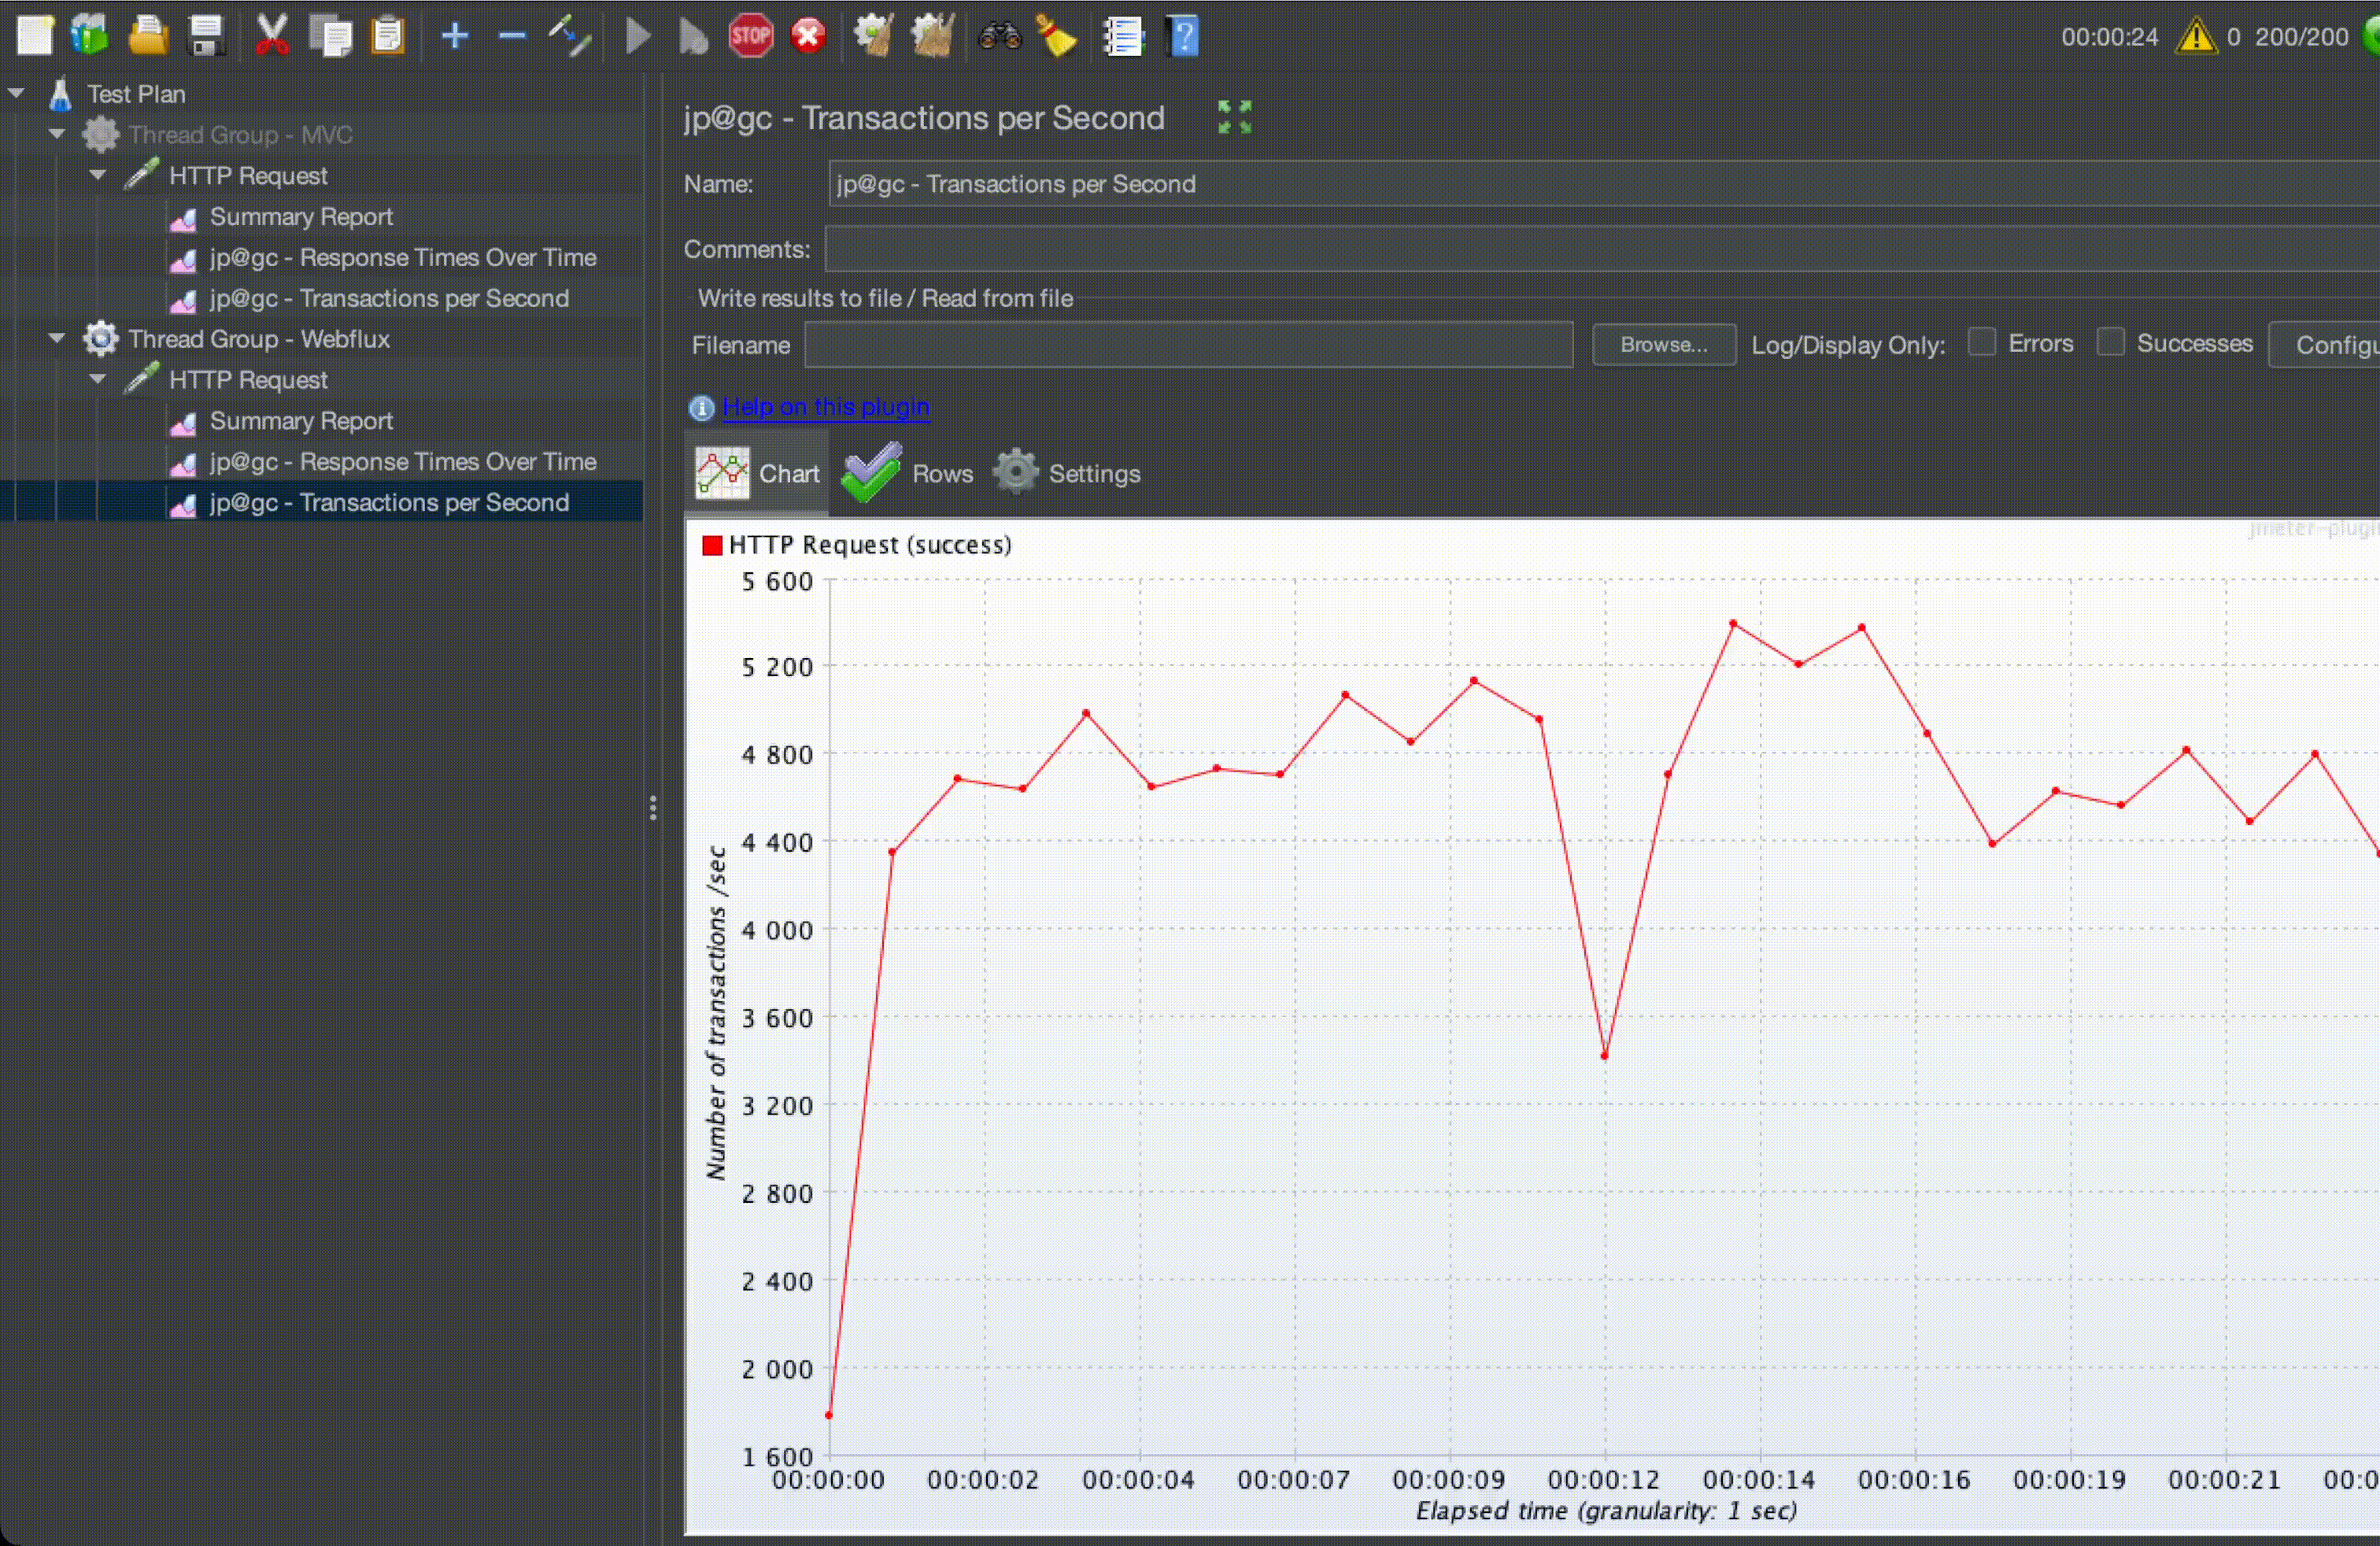Click the Help question mark icon
Screen dimensions: 2380x1546
point(1182,37)
